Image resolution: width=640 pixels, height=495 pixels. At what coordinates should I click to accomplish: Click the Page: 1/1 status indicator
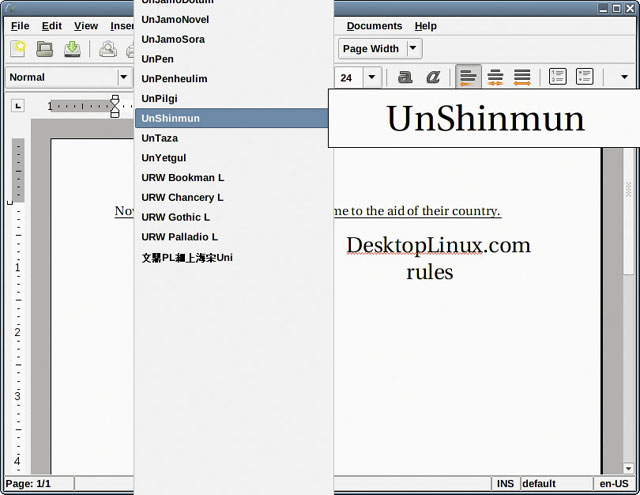(x=38, y=484)
